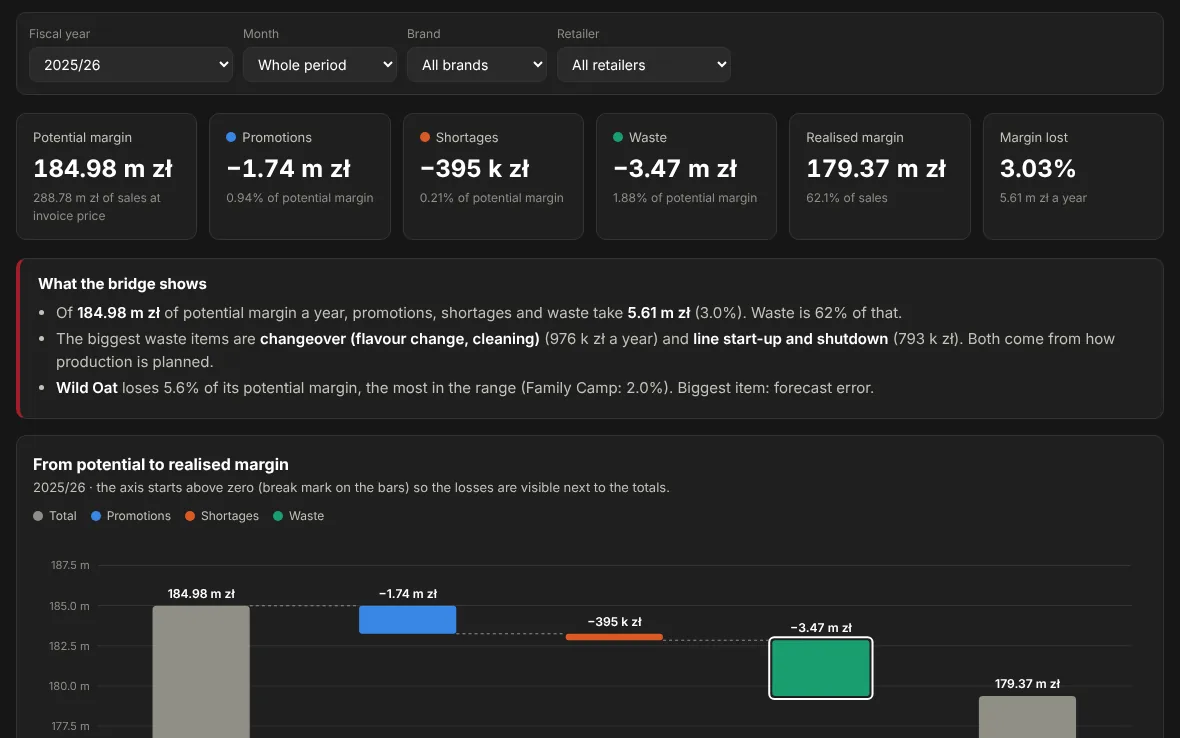
Task: Click '5.61 m zł a year' text
Action: [x=1043, y=198]
